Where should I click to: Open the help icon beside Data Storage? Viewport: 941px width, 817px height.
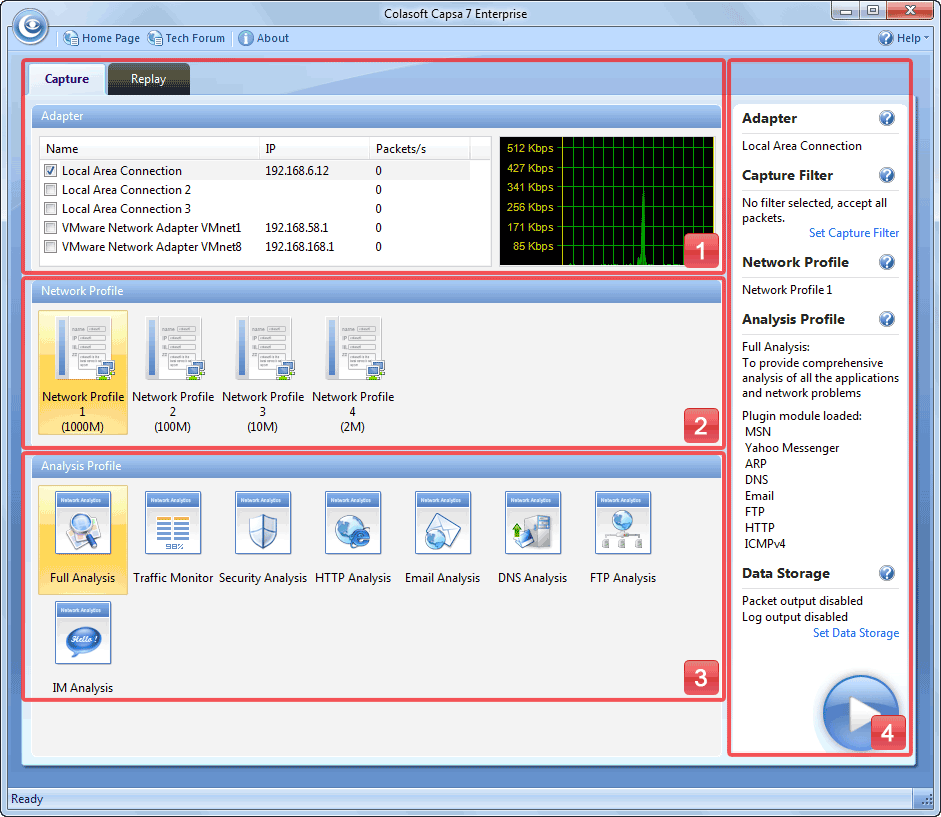(886, 573)
